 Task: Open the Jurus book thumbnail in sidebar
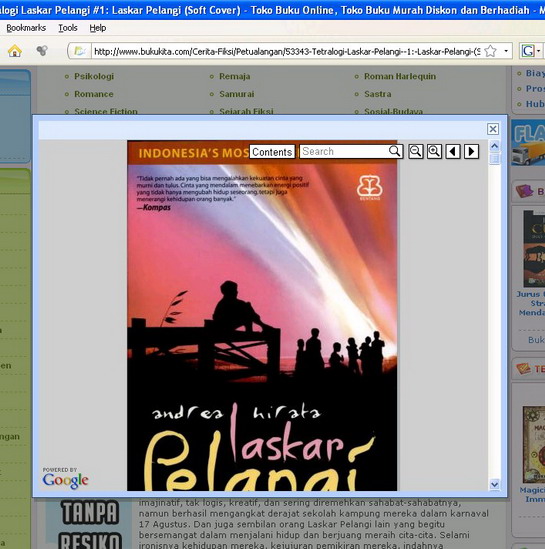point(534,249)
